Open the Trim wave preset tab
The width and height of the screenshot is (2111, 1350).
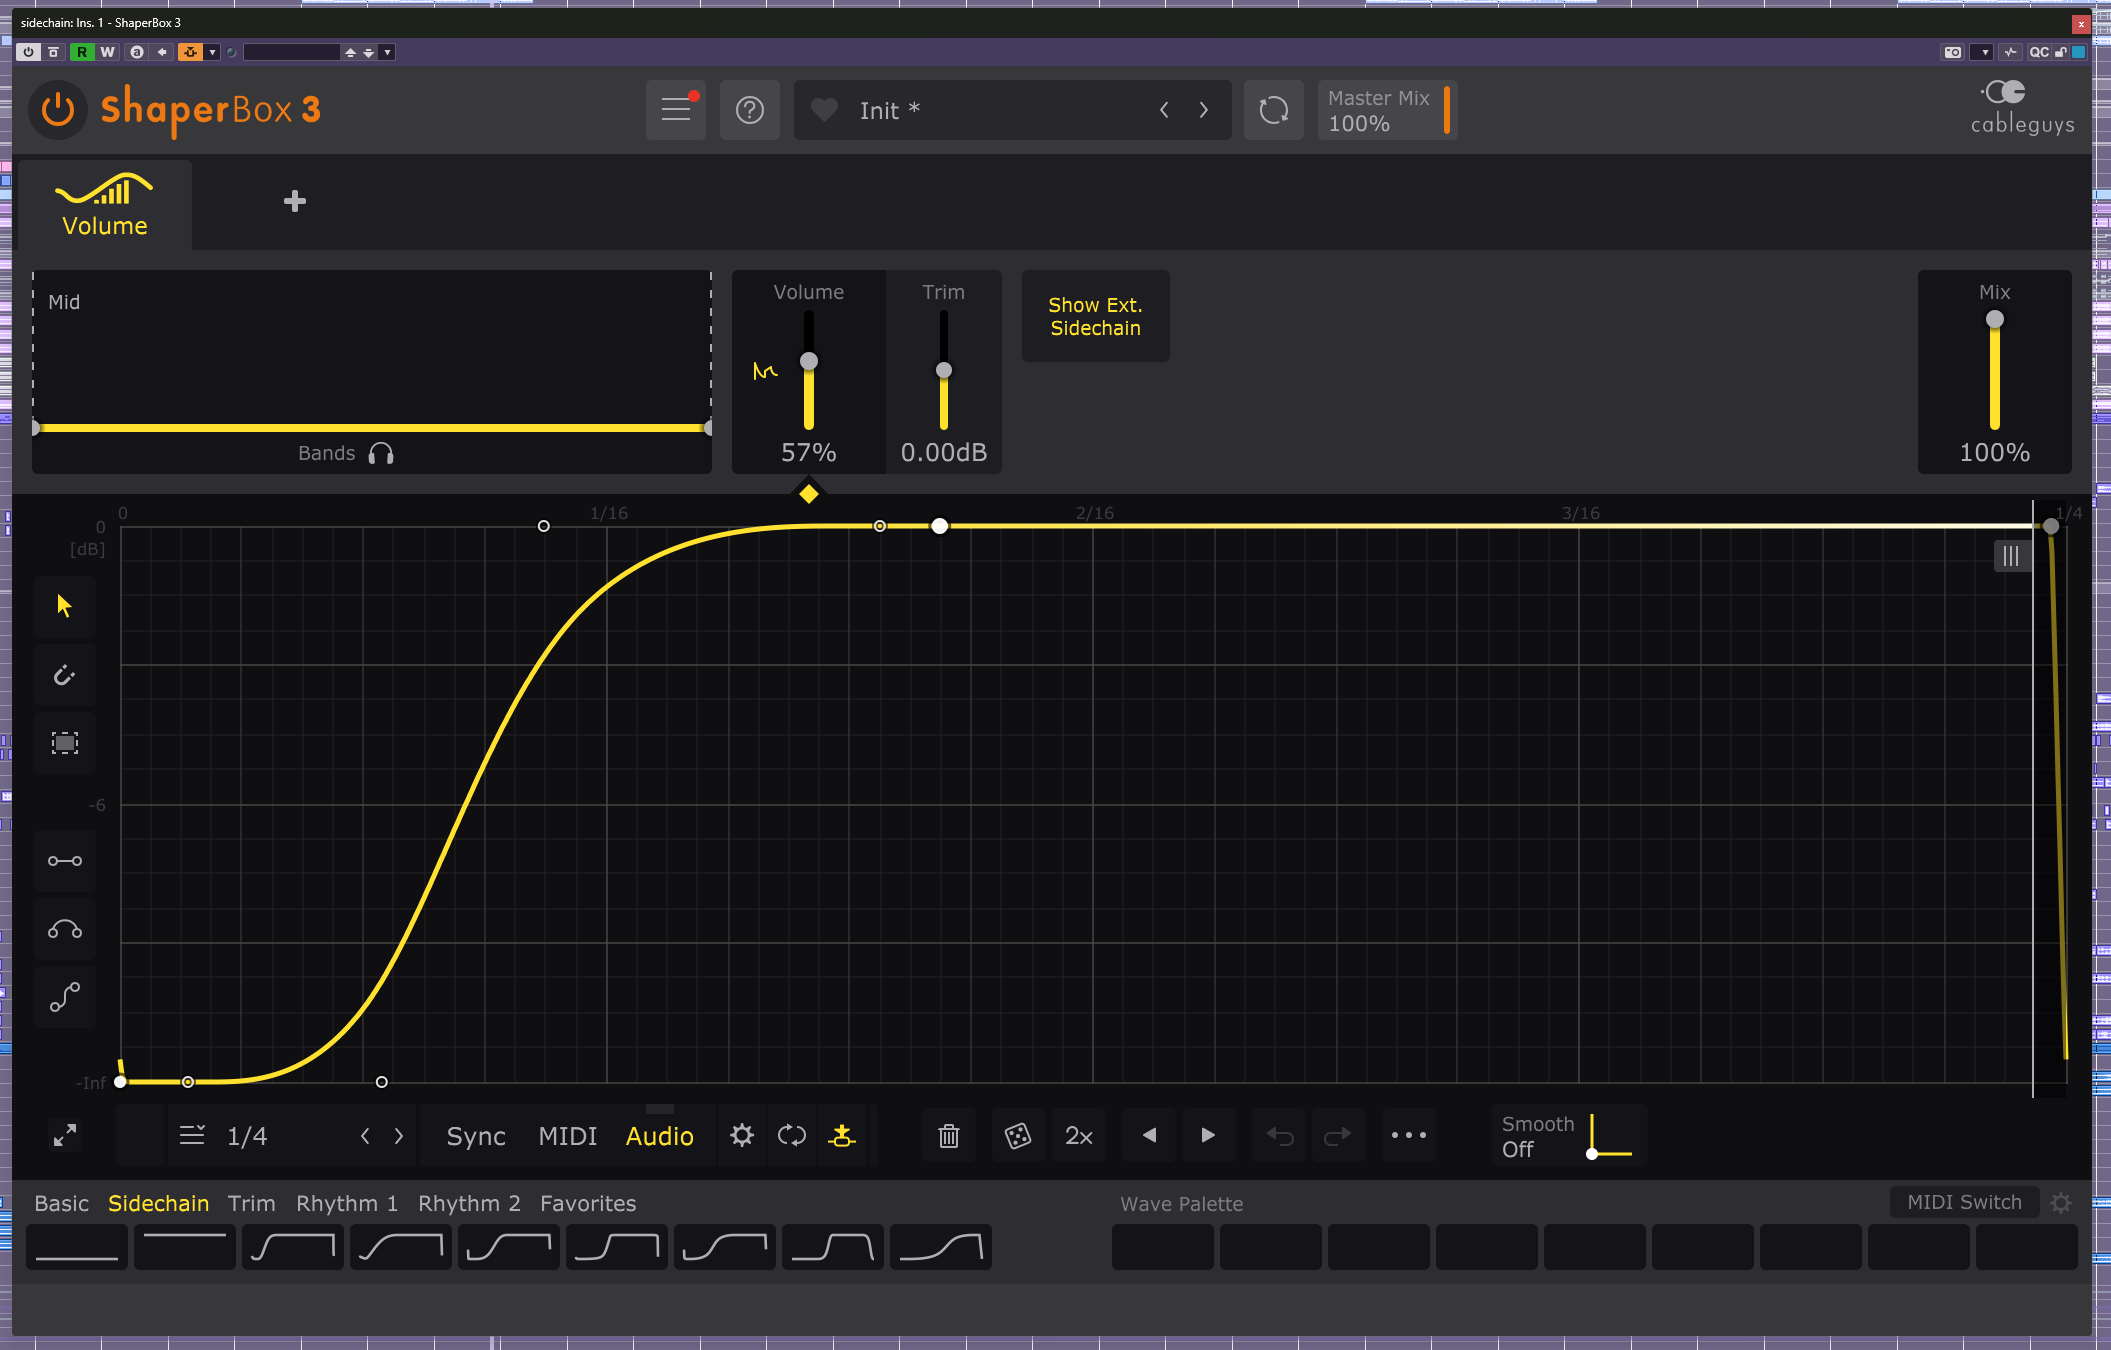coord(251,1203)
